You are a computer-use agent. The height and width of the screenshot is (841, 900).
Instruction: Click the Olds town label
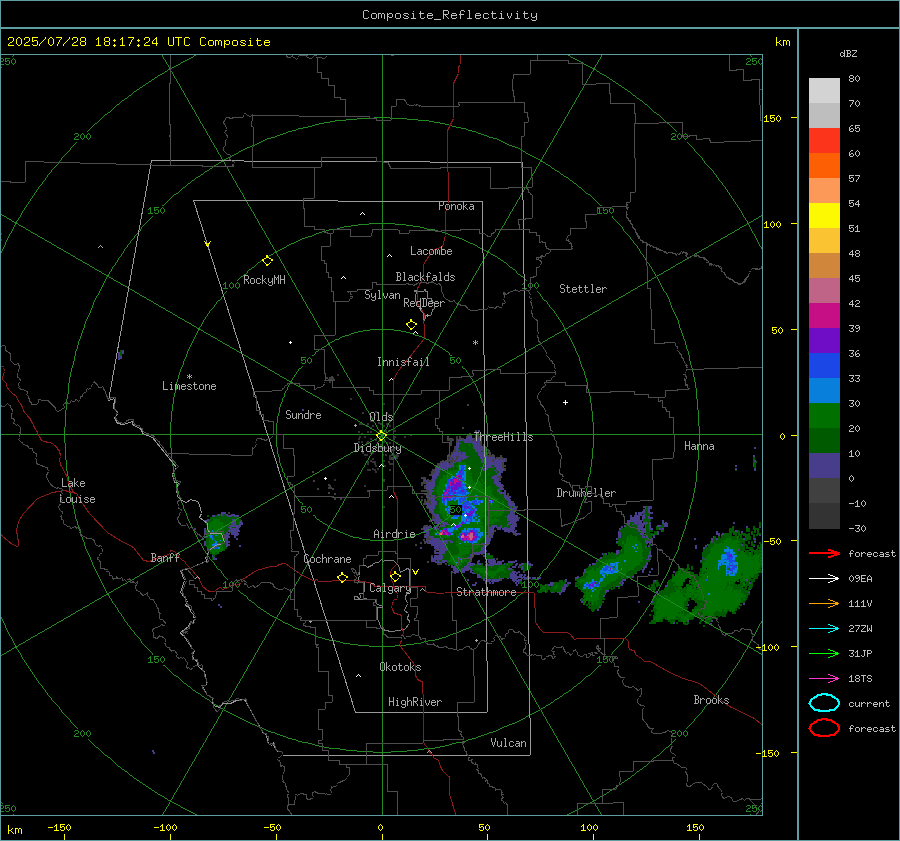click(x=381, y=417)
